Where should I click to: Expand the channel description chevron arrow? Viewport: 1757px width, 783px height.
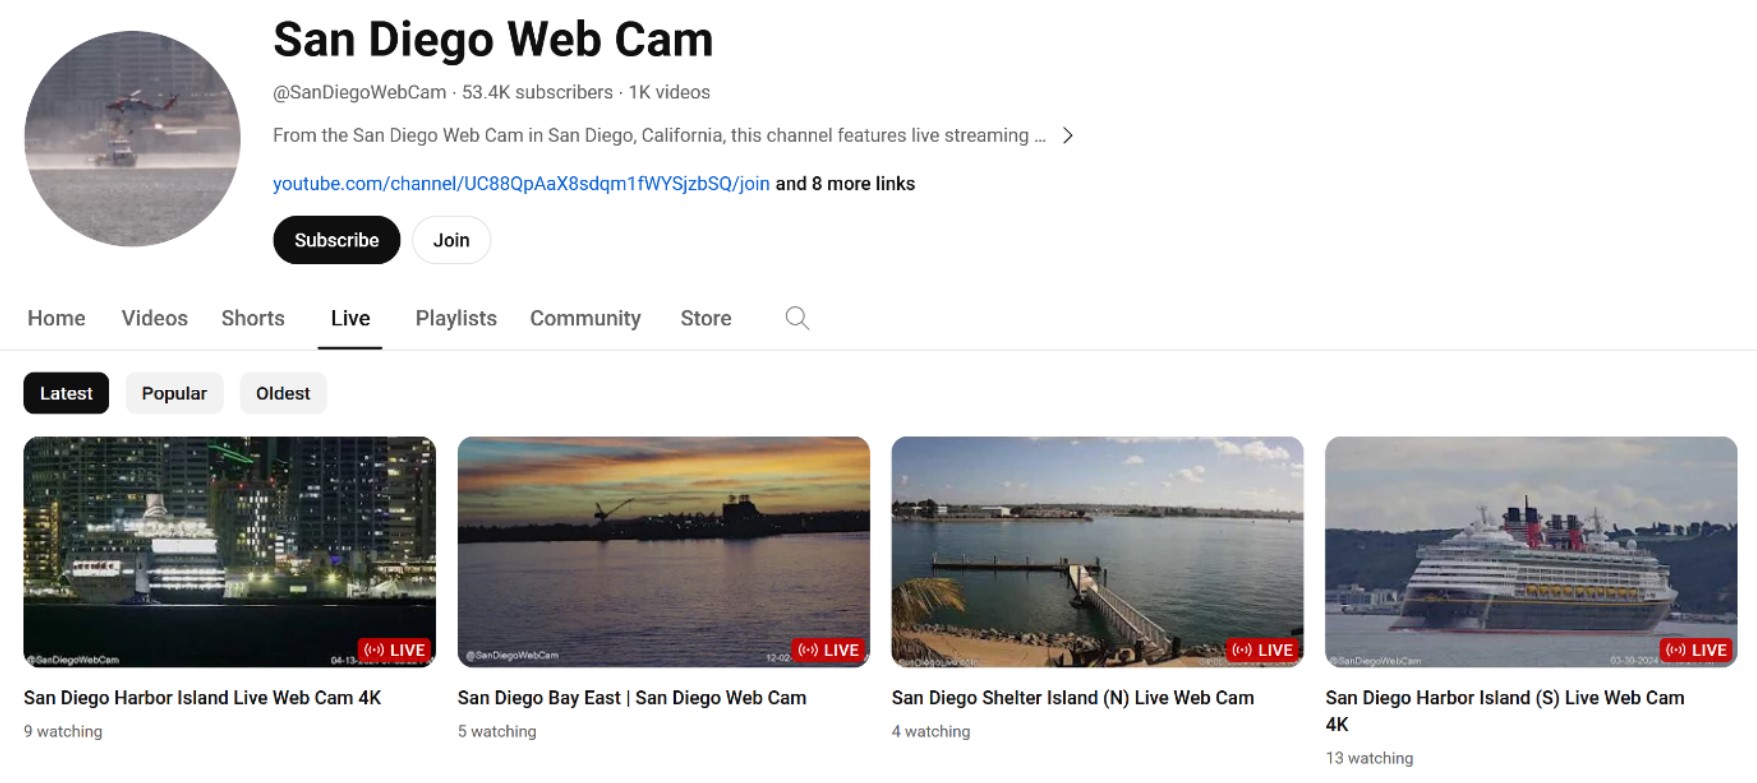tap(1068, 135)
